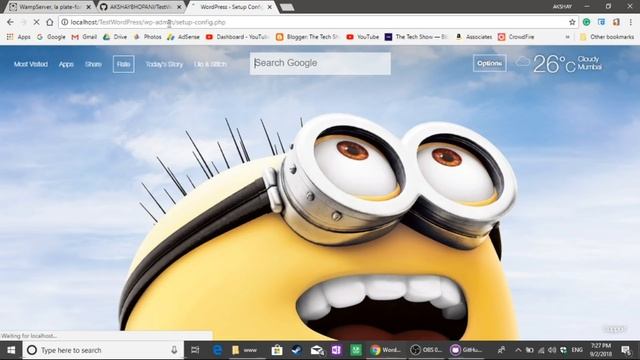Select the Share menu item

pyautogui.click(x=93, y=64)
